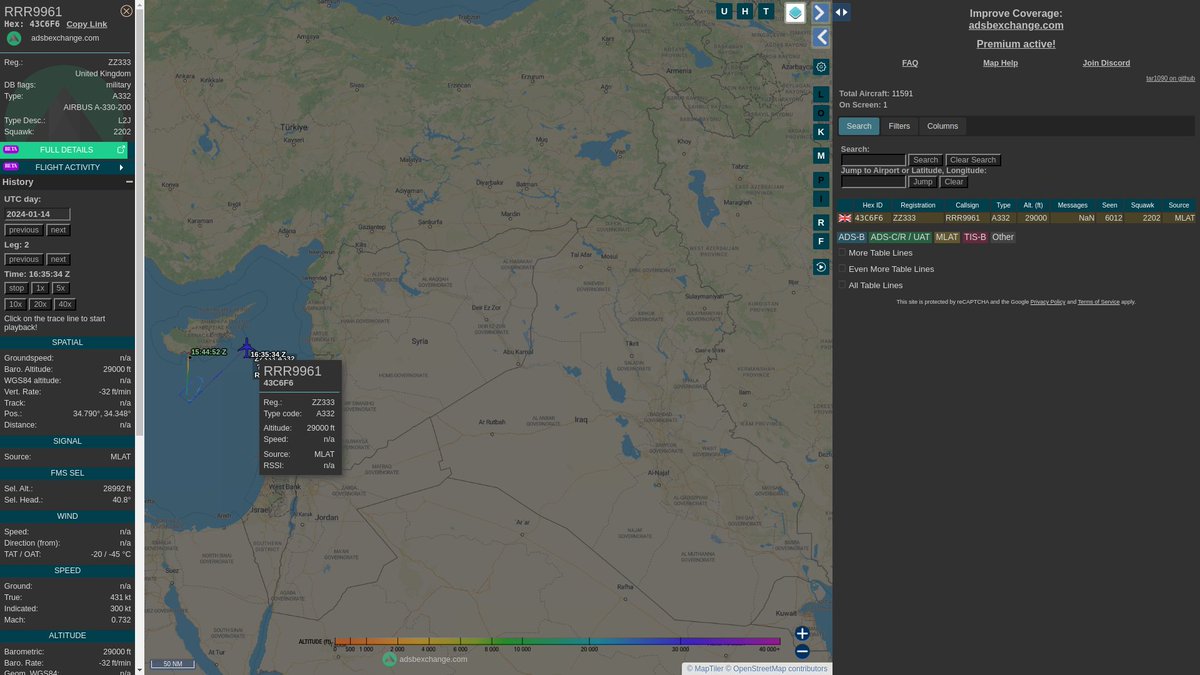Open the adsbexchange.com coverage link
This screenshot has height=675, width=1200.
(x=1016, y=26)
